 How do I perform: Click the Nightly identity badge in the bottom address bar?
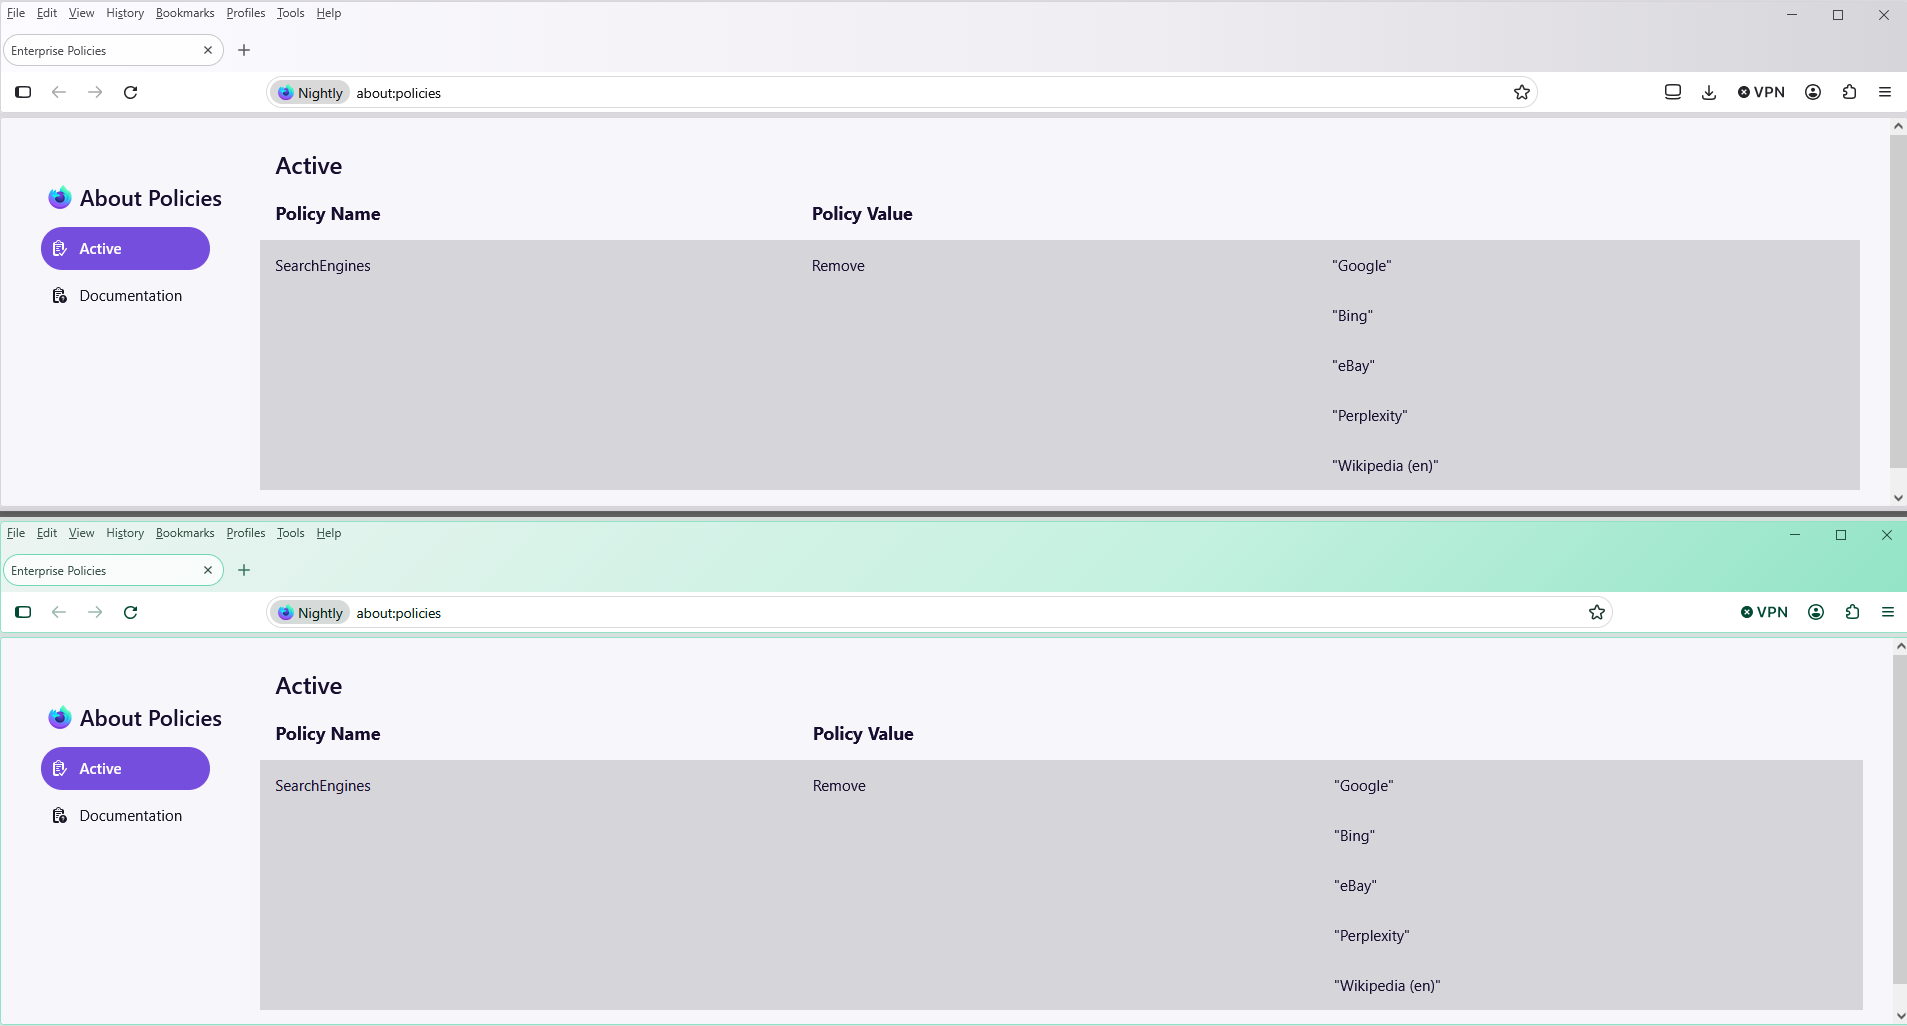click(x=311, y=613)
